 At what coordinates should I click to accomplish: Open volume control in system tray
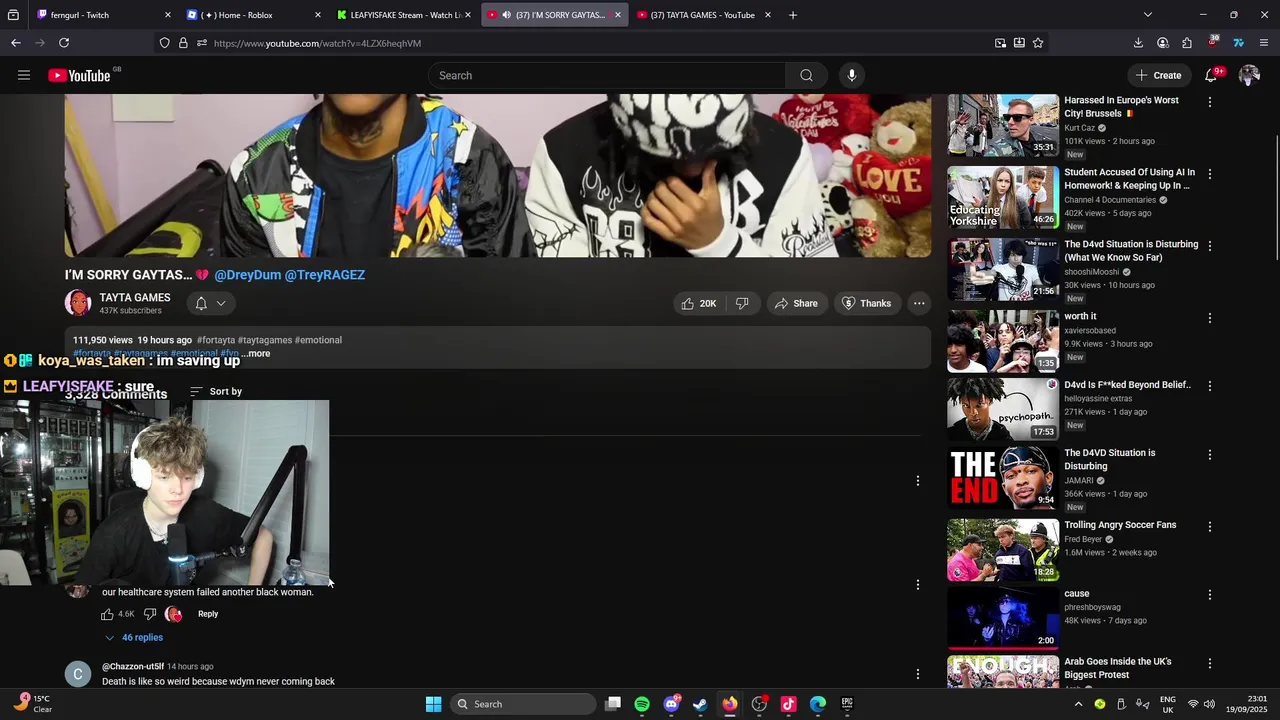point(1208,704)
